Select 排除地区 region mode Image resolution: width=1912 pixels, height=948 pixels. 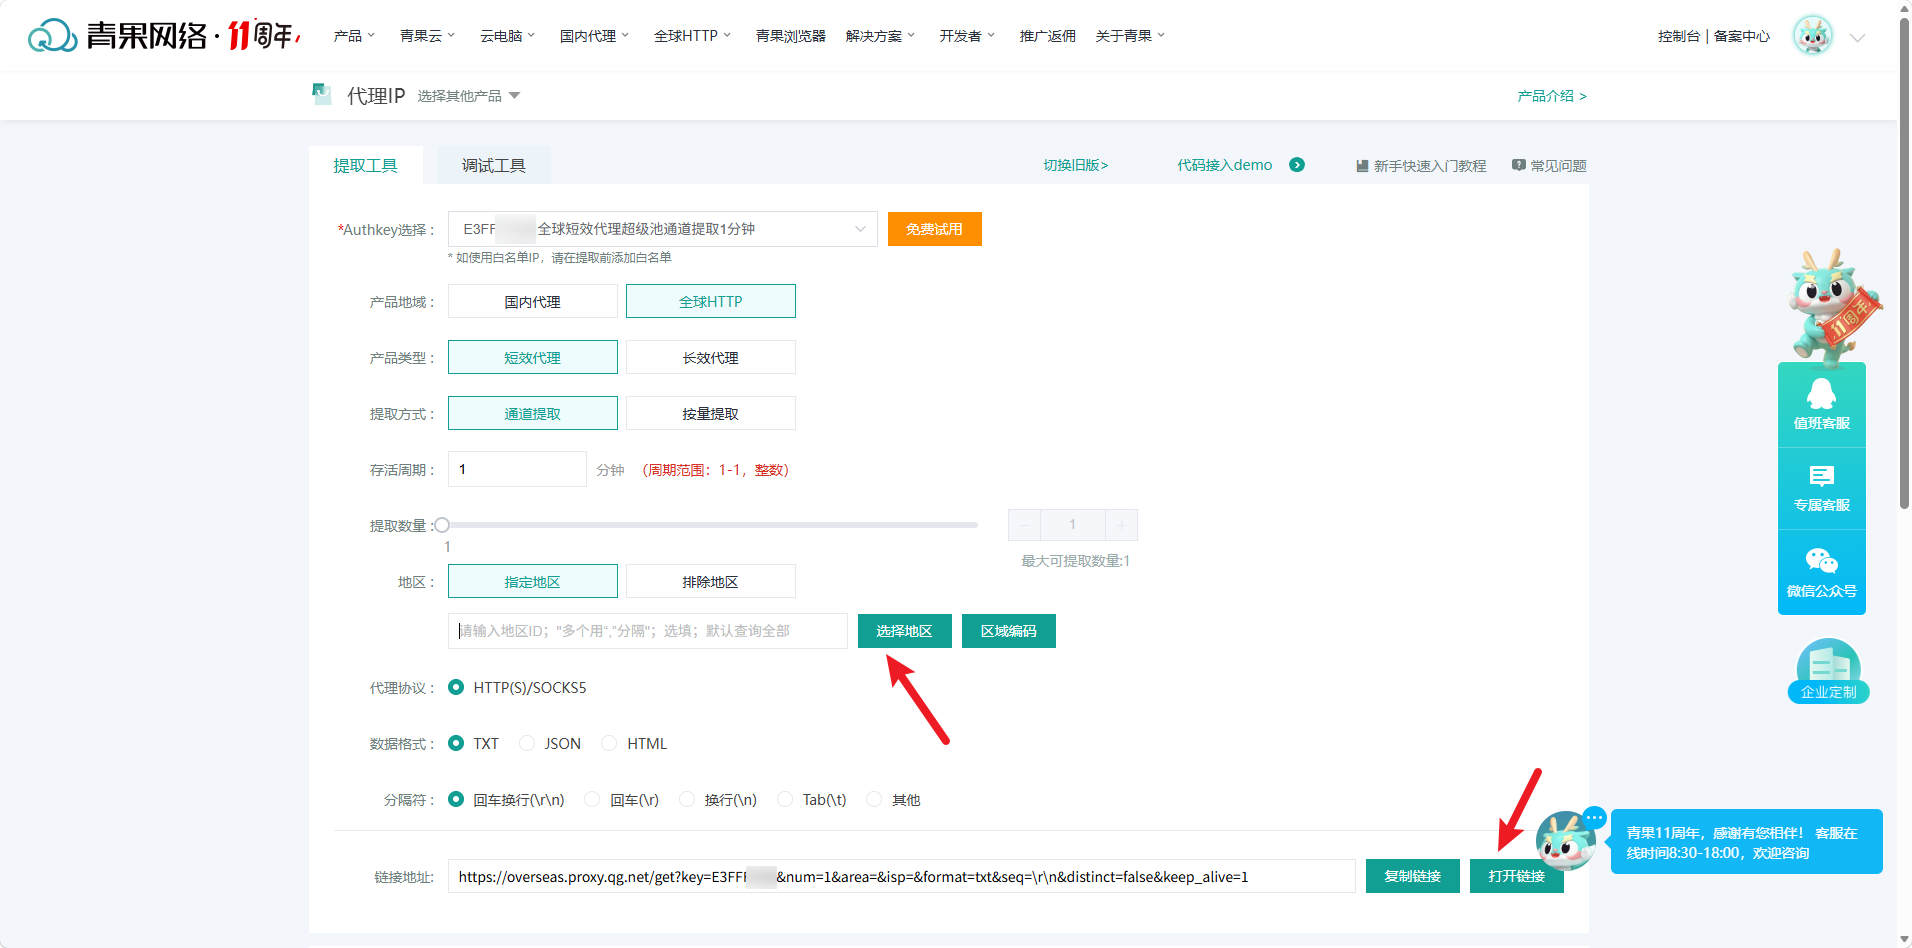tap(710, 581)
